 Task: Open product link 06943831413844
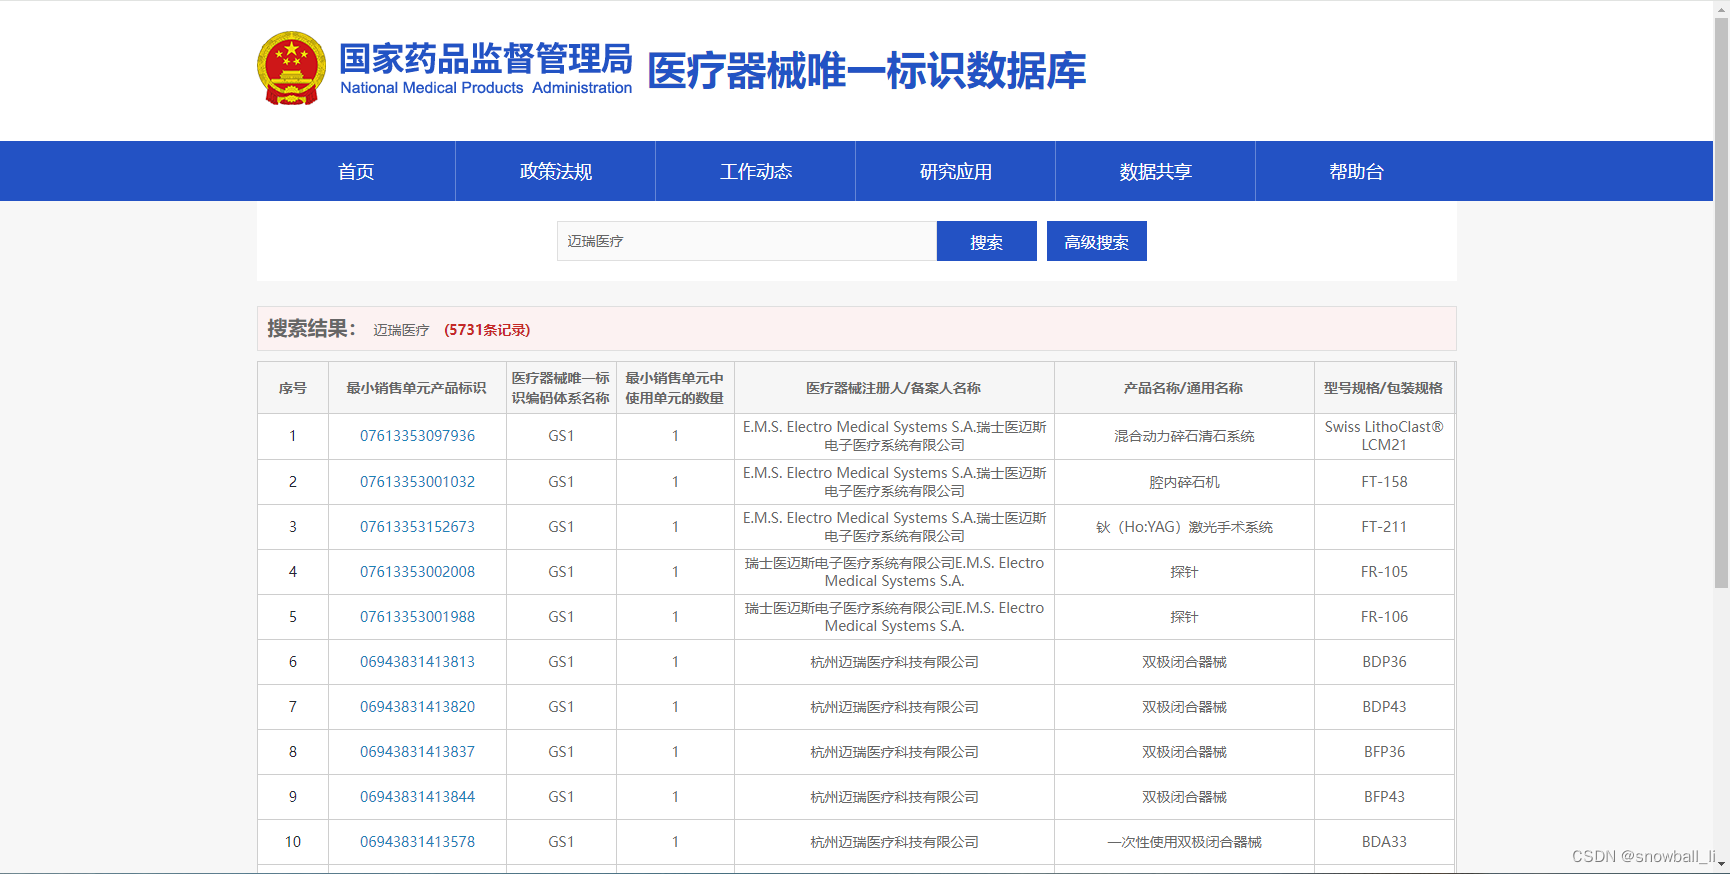coord(418,797)
